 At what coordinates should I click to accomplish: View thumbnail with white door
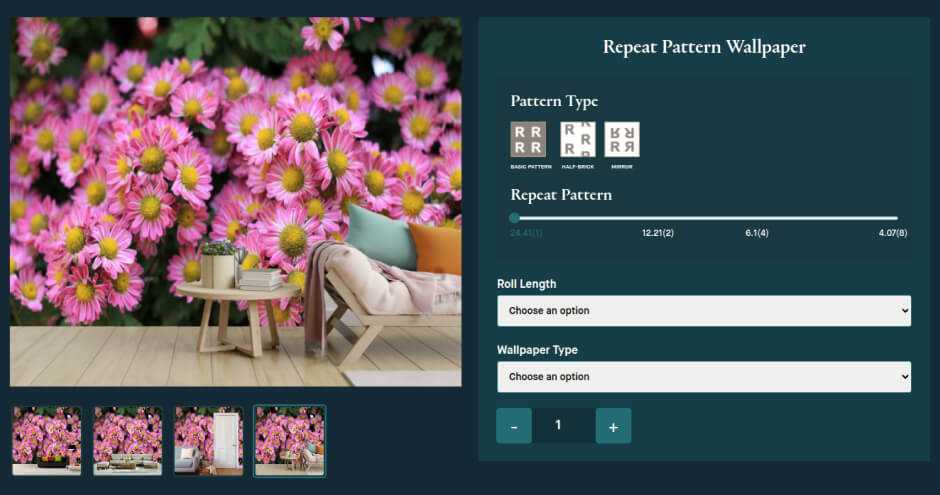click(x=209, y=440)
